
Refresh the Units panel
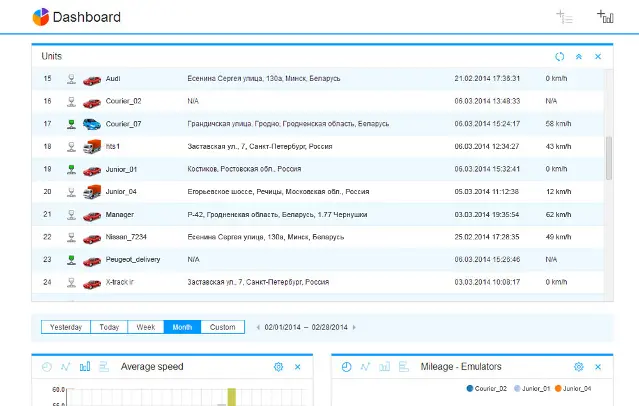pos(560,57)
